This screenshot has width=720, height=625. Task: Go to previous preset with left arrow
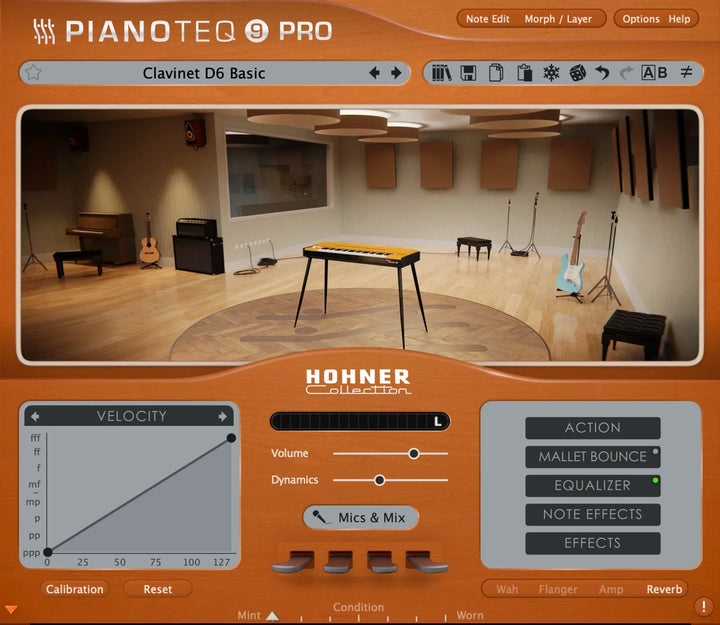(x=374, y=73)
